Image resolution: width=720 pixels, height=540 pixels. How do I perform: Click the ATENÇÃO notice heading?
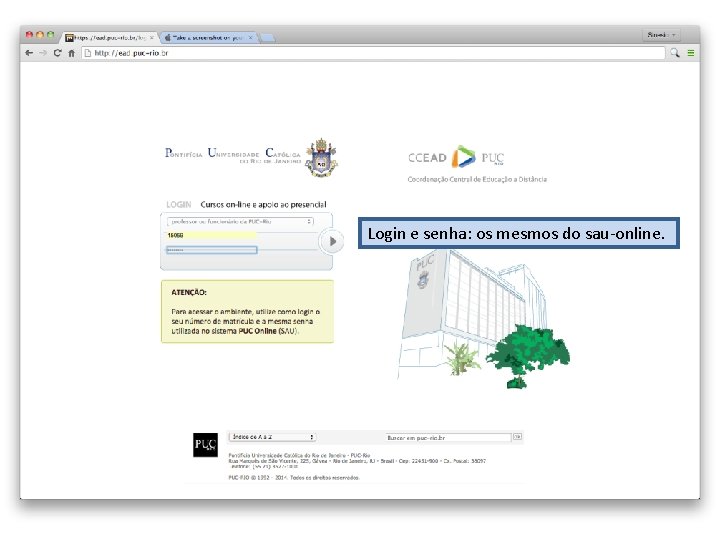tap(189, 292)
